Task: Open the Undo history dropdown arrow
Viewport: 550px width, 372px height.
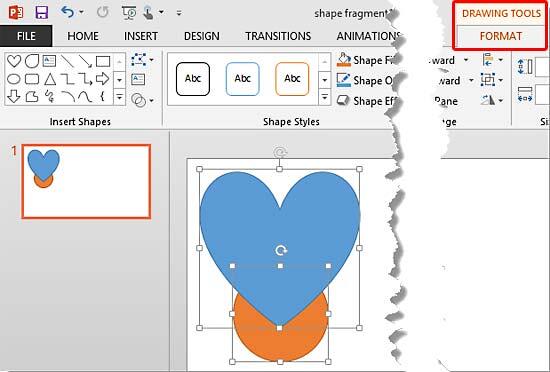Action: [x=81, y=13]
